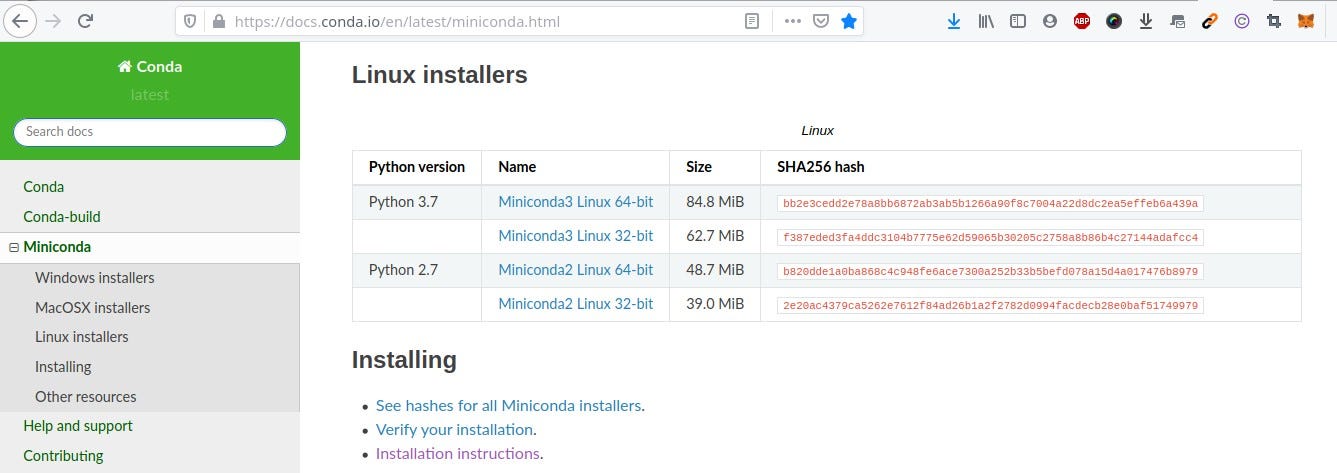Open the synced tabs device icon
This screenshot has height=473, width=1337.
pyautogui.click(x=1177, y=21)
